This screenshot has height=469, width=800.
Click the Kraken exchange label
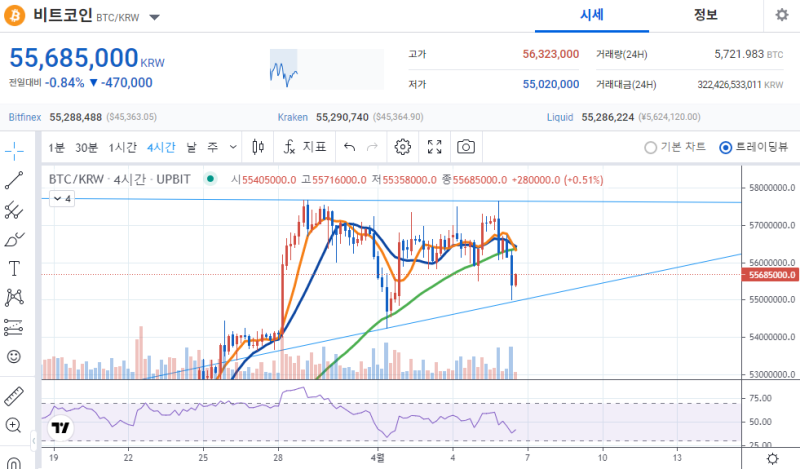pyautogui.click(x=292, y=117)
